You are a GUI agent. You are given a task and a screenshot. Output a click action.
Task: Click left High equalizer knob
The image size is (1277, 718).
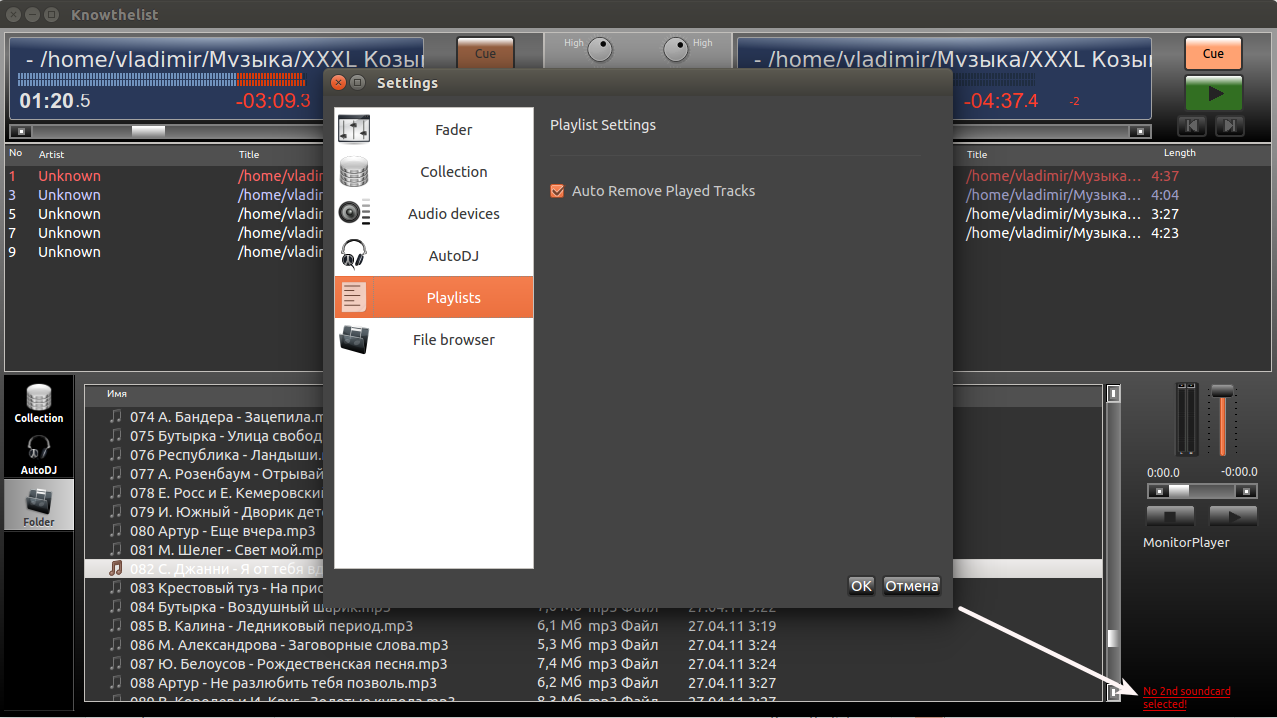click(x=600, y=48)
